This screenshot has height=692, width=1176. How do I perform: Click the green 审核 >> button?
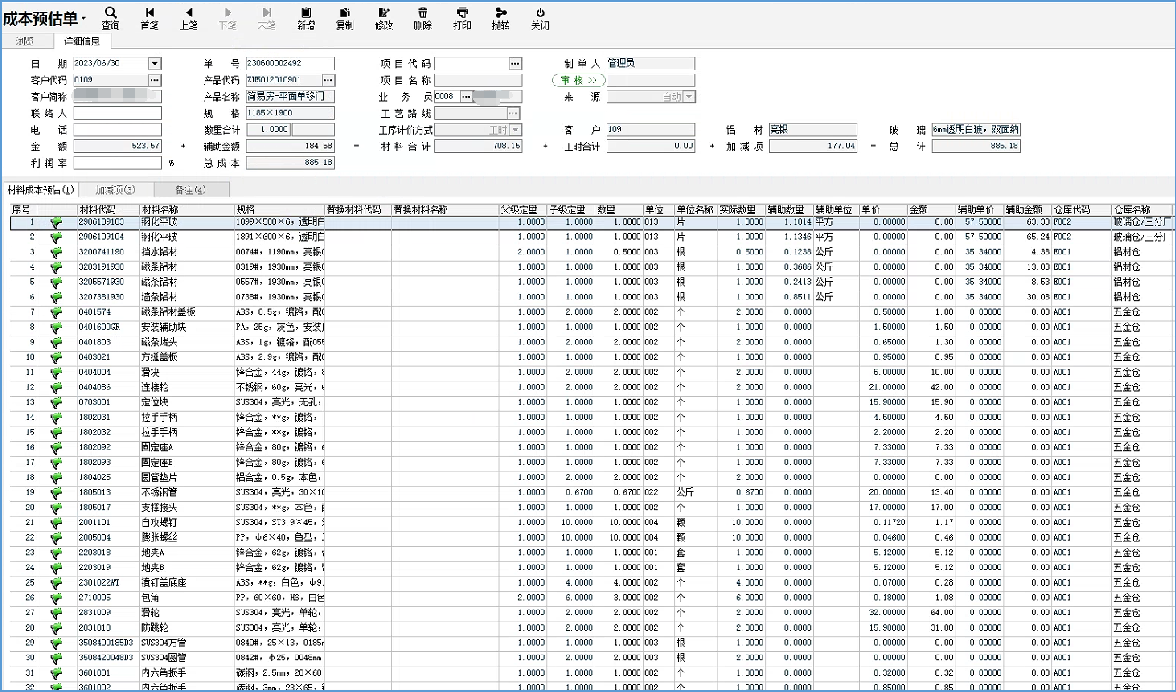coord(578,80)
